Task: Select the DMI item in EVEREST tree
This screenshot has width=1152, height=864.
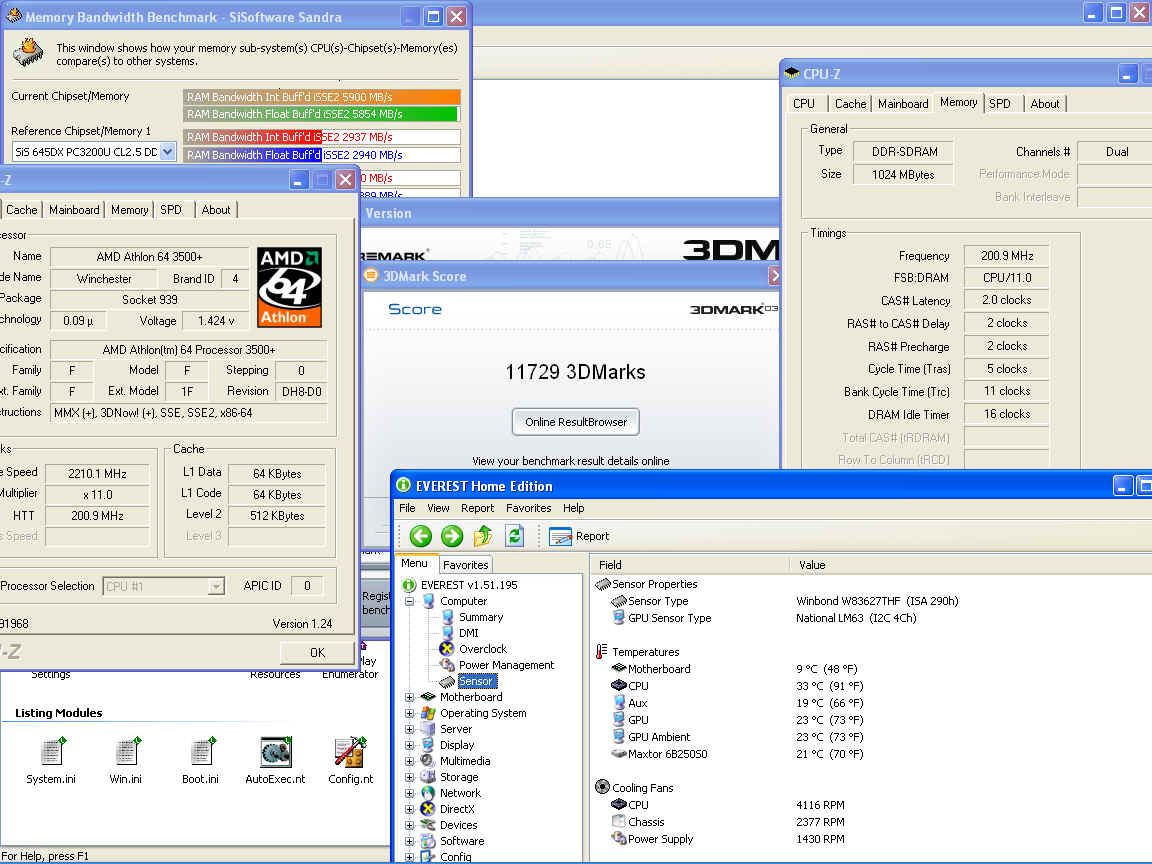Action: pyautogui.click(x=469, y=633)
